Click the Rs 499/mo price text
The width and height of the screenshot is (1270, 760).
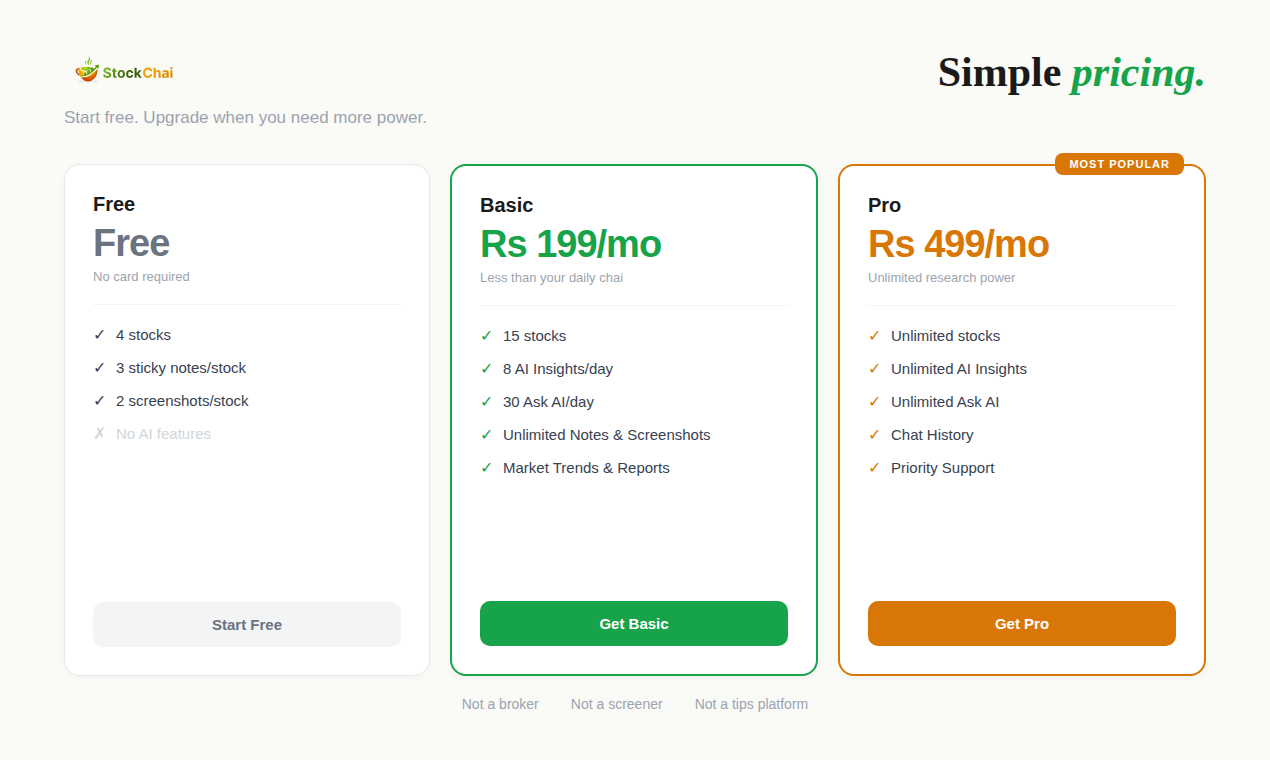pyautogui.click(x=958, y=244)
